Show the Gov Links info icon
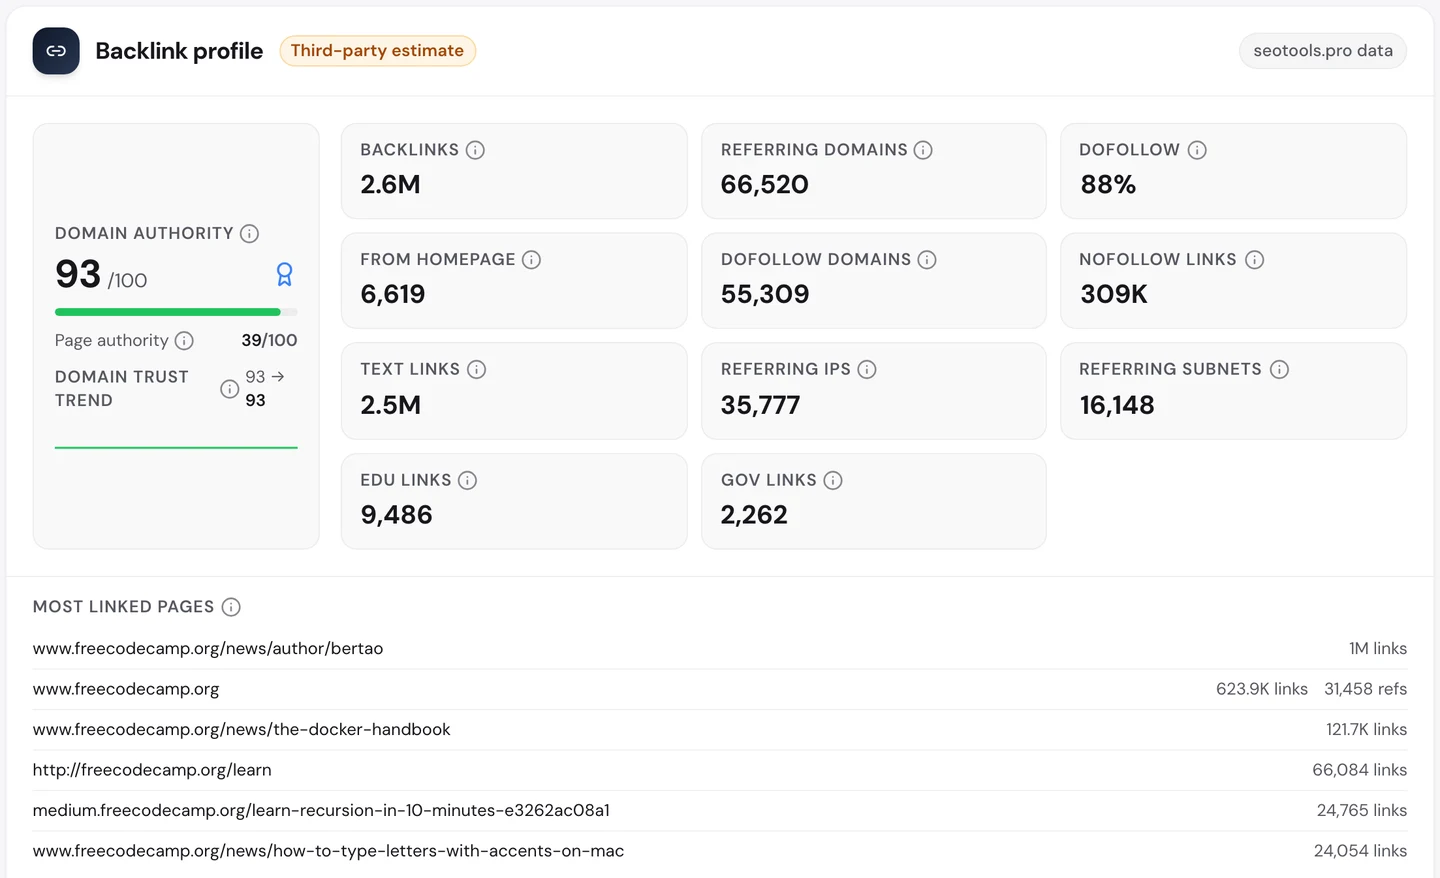 tap(833, 481)
